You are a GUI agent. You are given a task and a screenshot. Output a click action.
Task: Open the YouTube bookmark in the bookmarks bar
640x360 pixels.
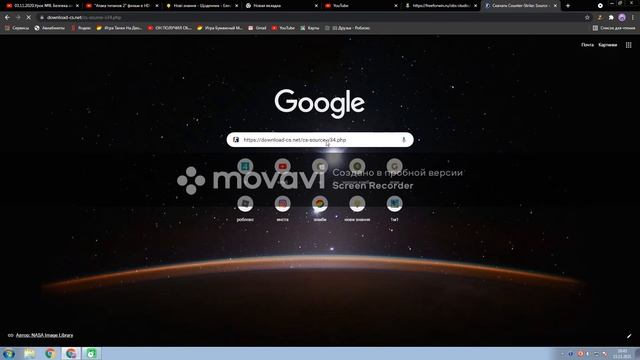click(283, 28)
